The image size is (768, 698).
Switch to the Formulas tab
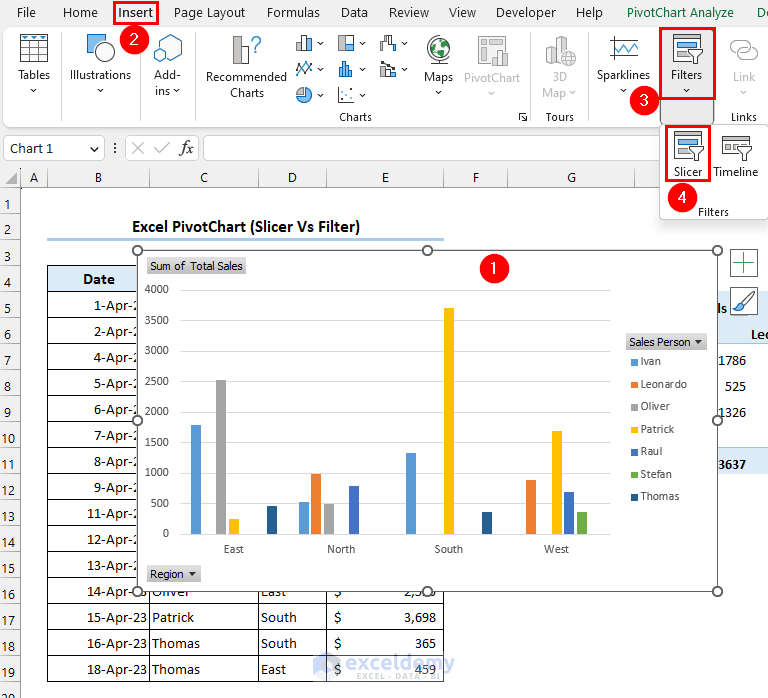click(293, 12)
